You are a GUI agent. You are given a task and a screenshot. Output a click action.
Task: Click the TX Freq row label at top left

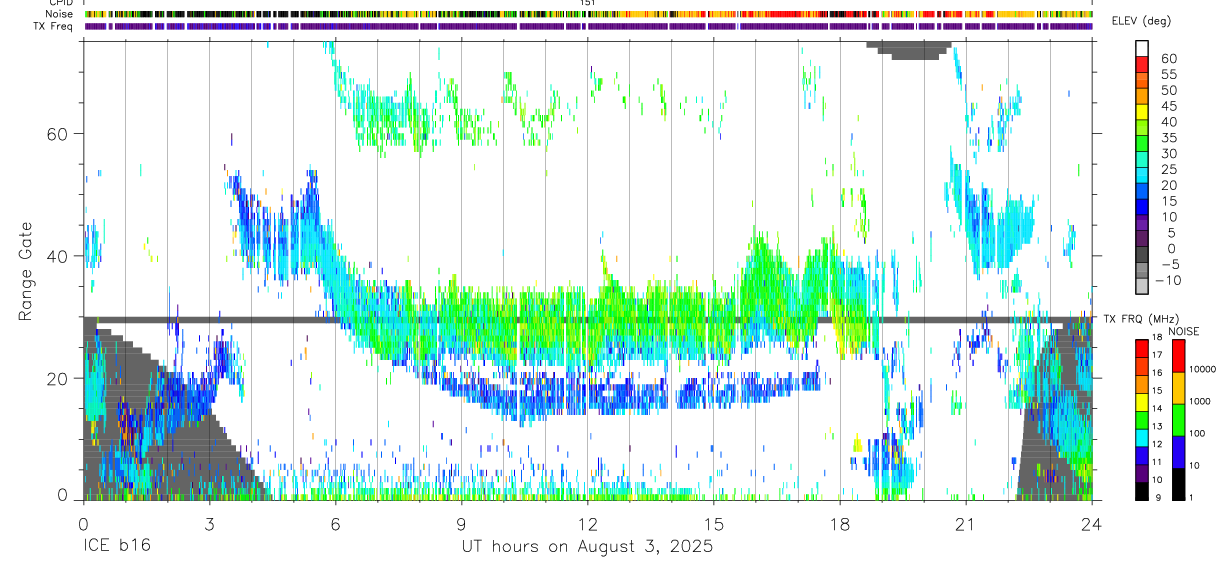point(55,26)
